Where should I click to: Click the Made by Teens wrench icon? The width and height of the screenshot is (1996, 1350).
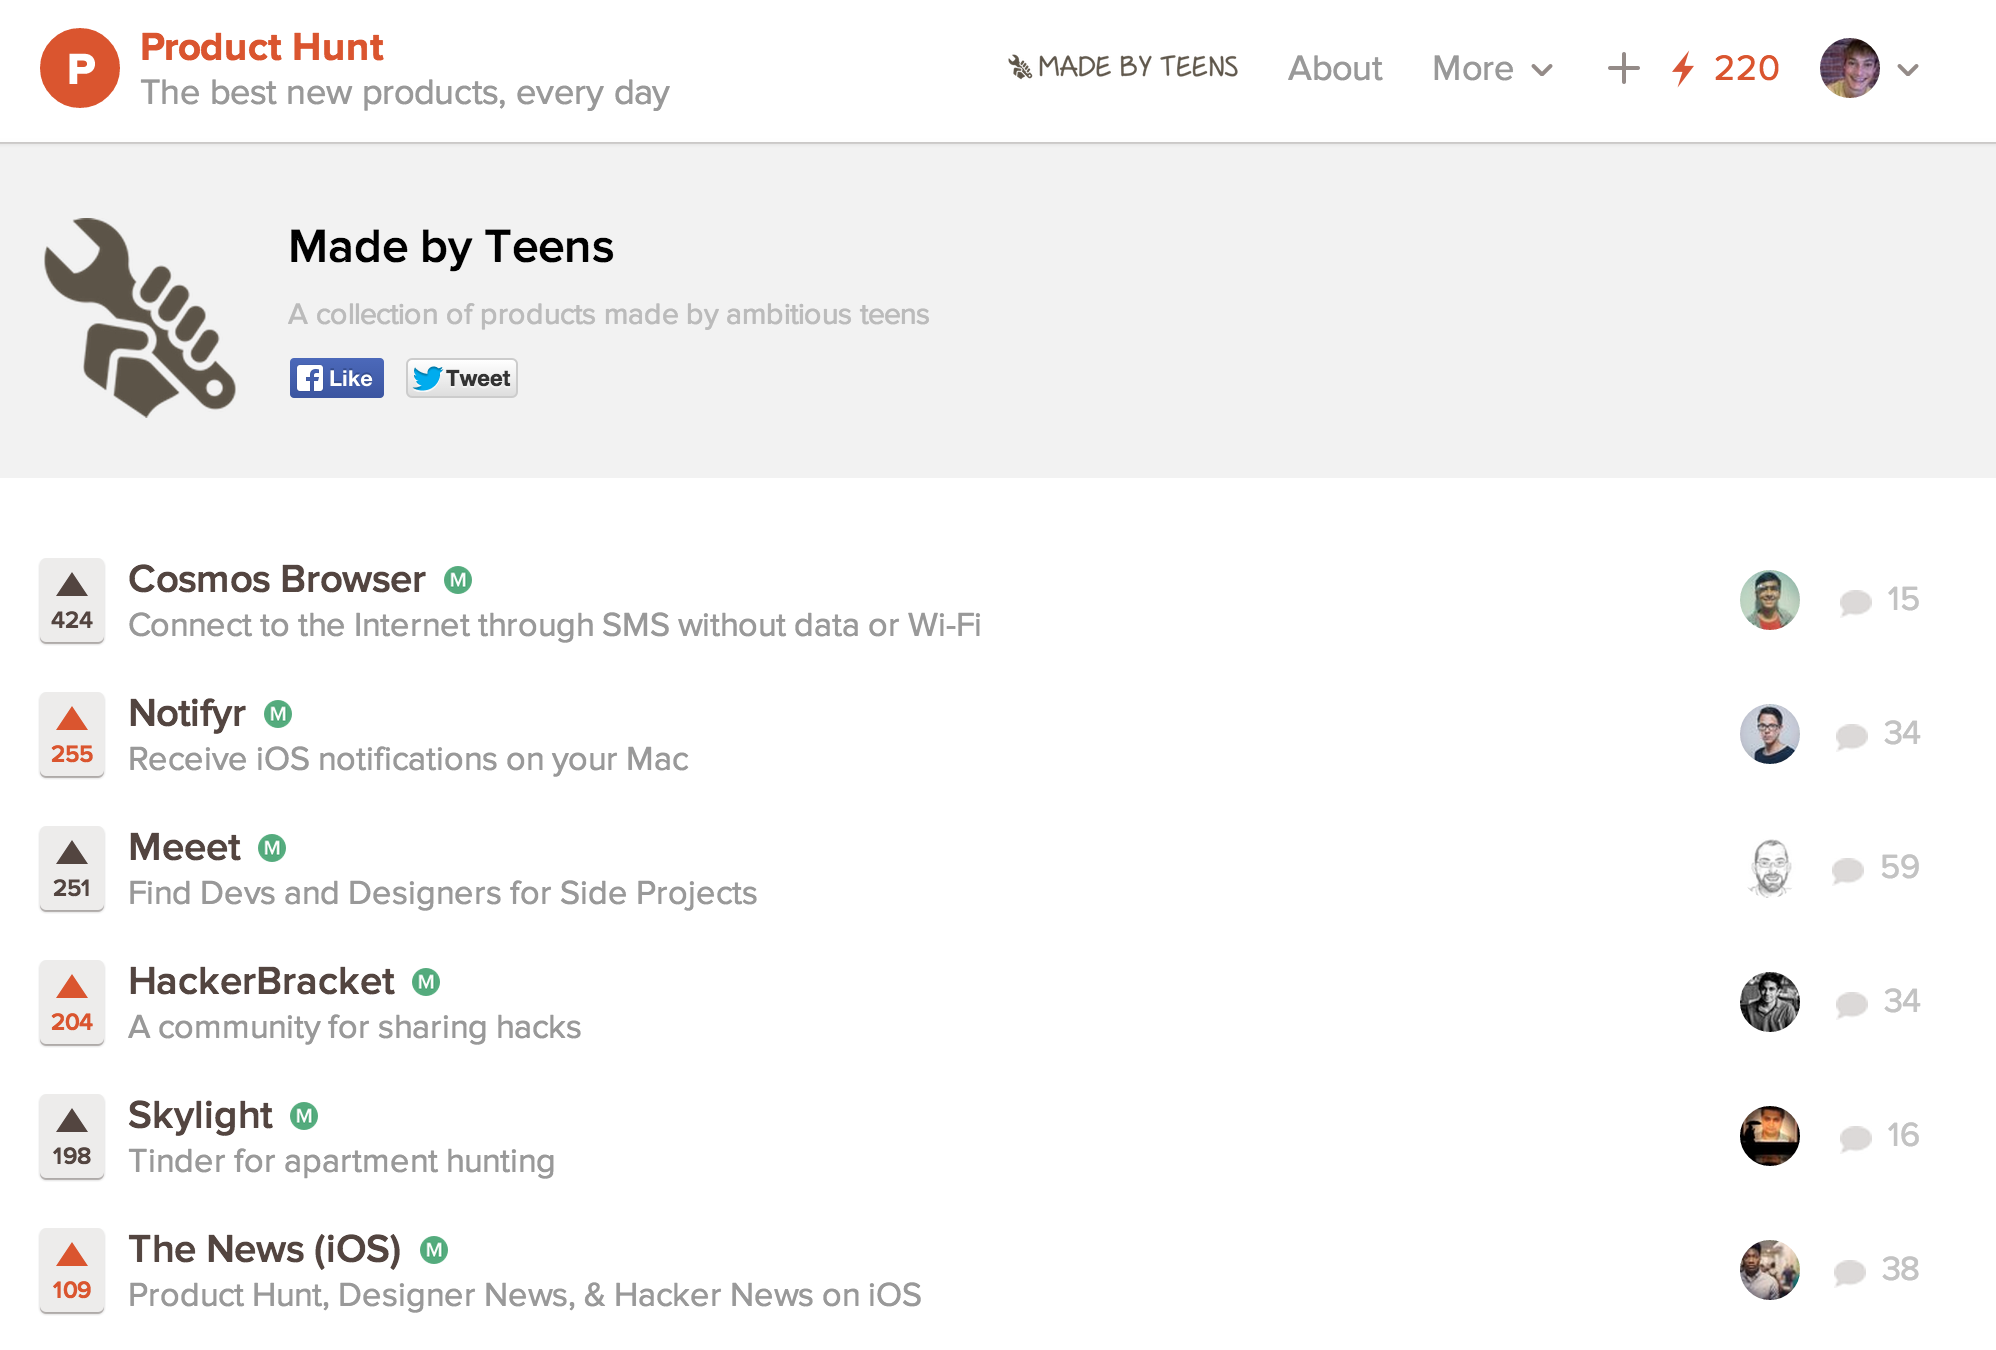click(140, 317)
